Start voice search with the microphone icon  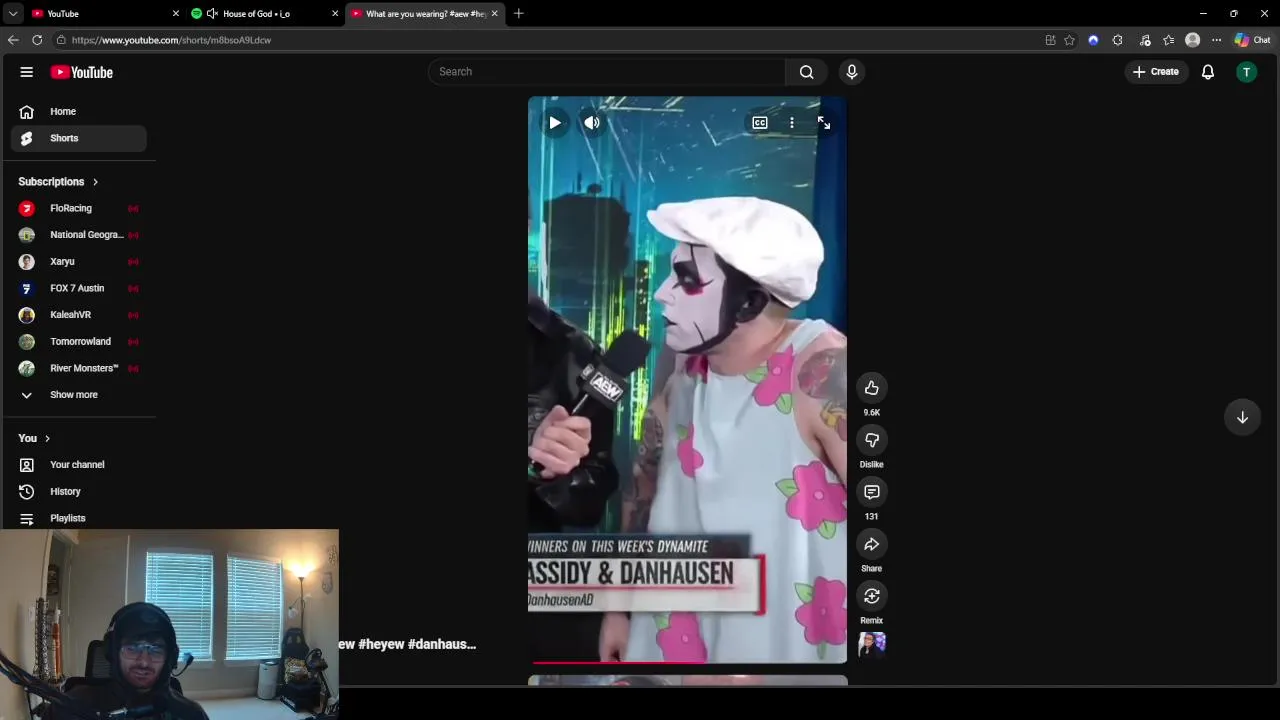(x=852, y=72)
